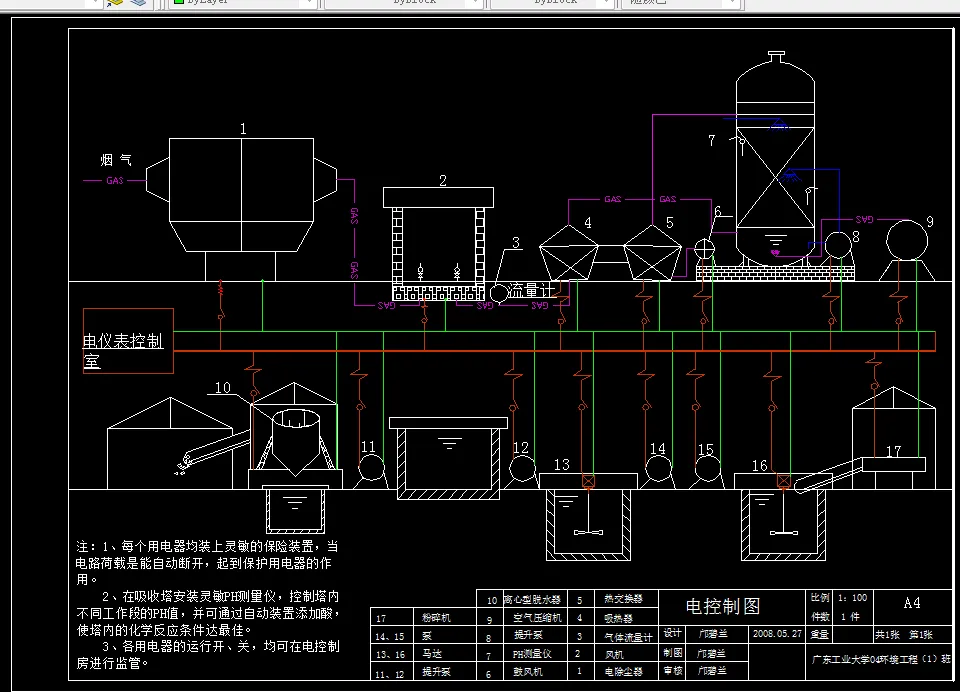
Task: Select the 空气压缩机 cell in parts list
Action: pyautogui.click(x=537, y=618)
